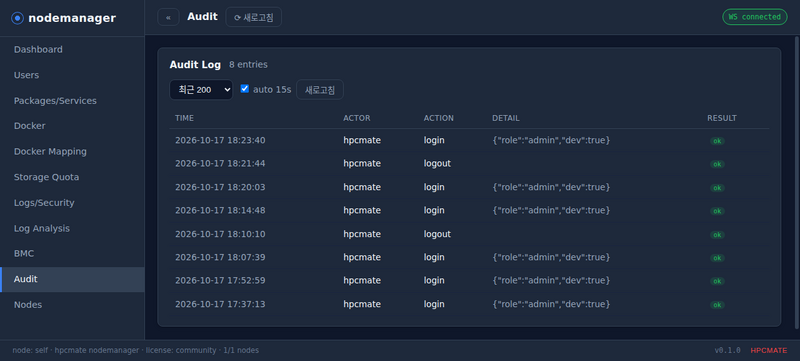
Task: Click the vertical scrollbar on the right
Action: (797, 183)
